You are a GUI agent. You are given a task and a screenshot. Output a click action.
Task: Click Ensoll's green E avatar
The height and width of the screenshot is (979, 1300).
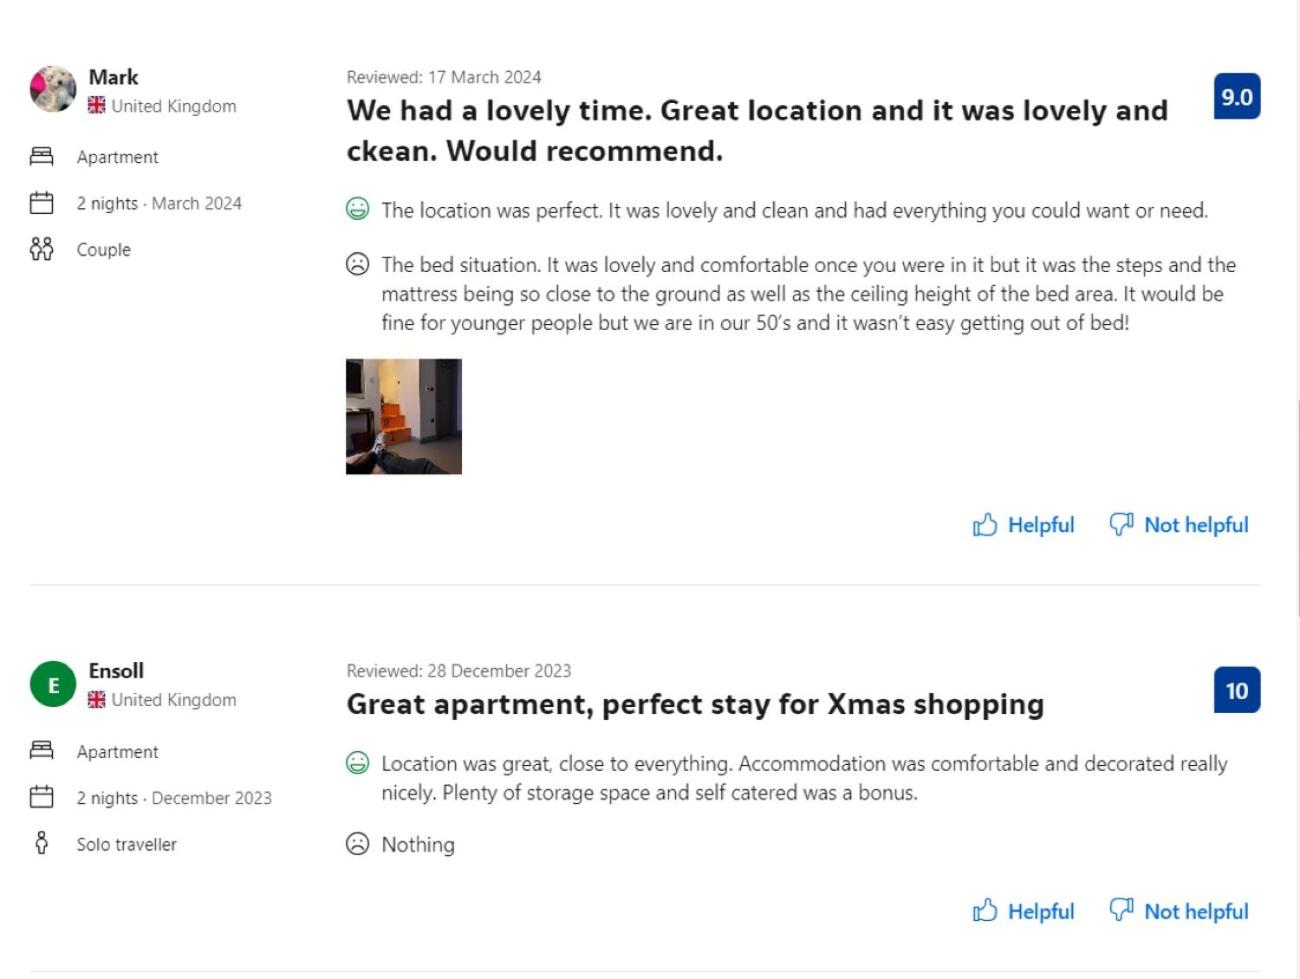pos(53,685)
